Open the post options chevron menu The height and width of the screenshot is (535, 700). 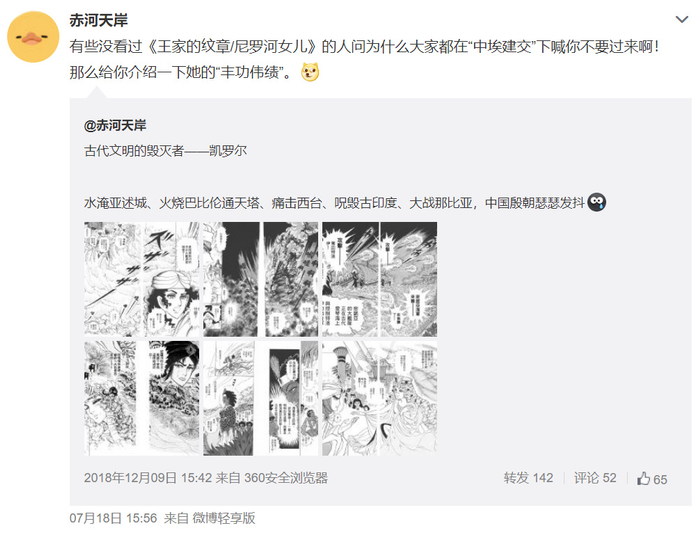pyautogui.click(x=682, y=20)
